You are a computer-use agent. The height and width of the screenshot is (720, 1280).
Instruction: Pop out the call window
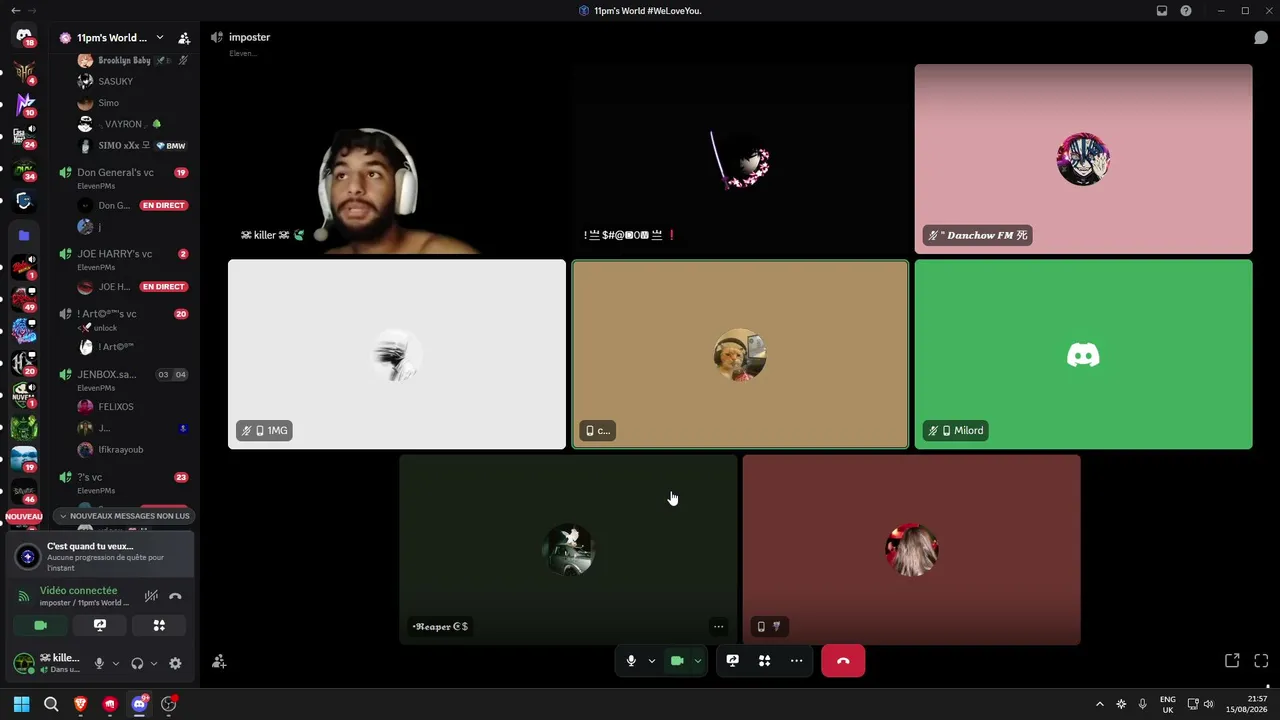pyautogui.click(x=1232, y=661)
